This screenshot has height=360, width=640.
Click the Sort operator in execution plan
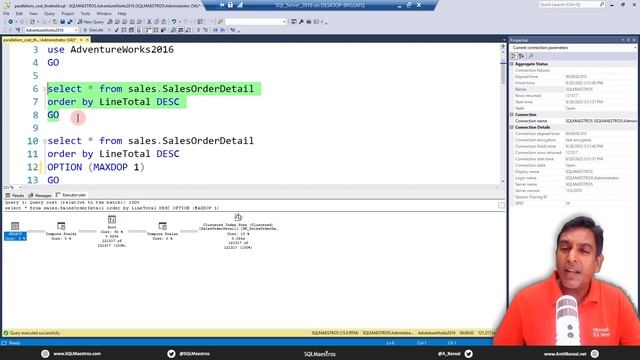(112, 231)
